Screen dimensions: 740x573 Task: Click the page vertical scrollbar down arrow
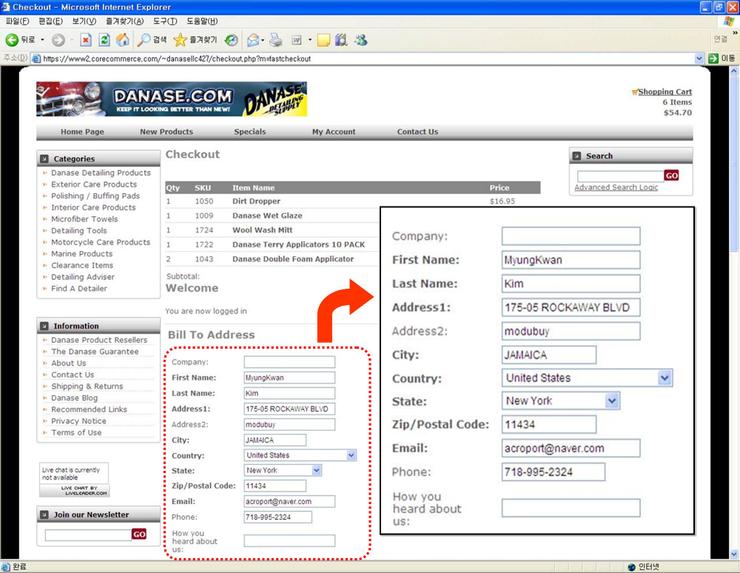click(734, 554)
